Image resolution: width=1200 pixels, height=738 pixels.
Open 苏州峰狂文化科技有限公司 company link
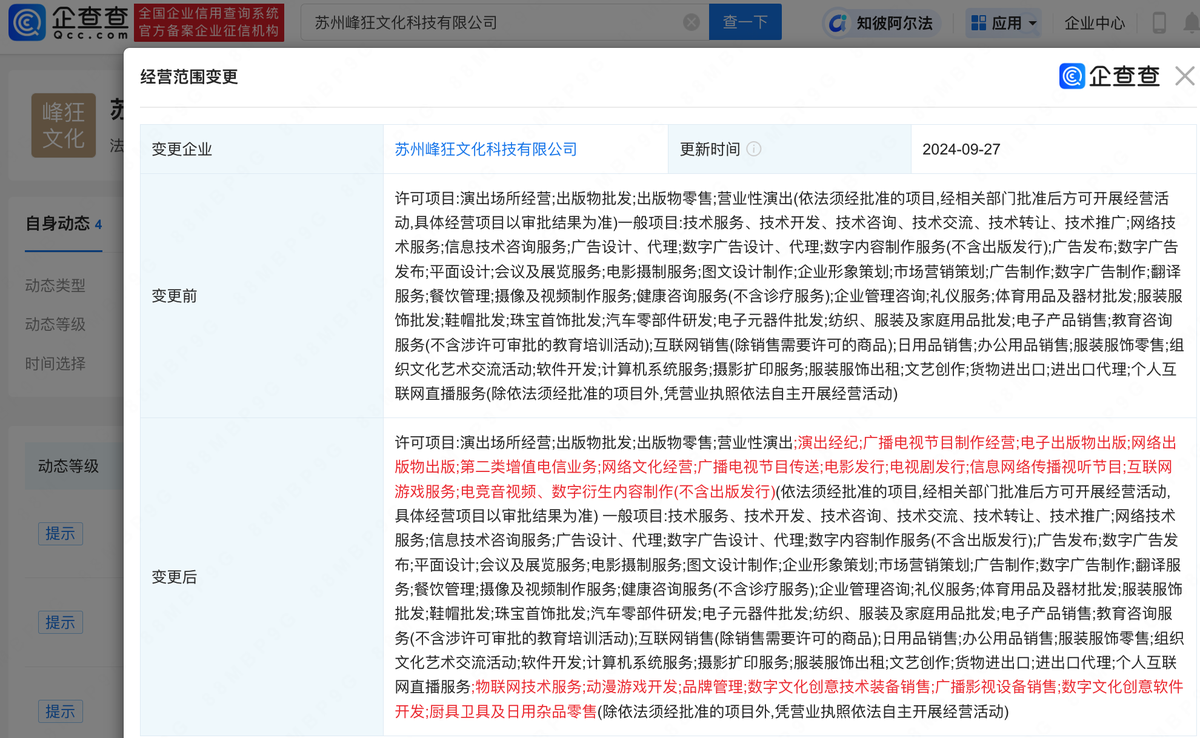486,149
